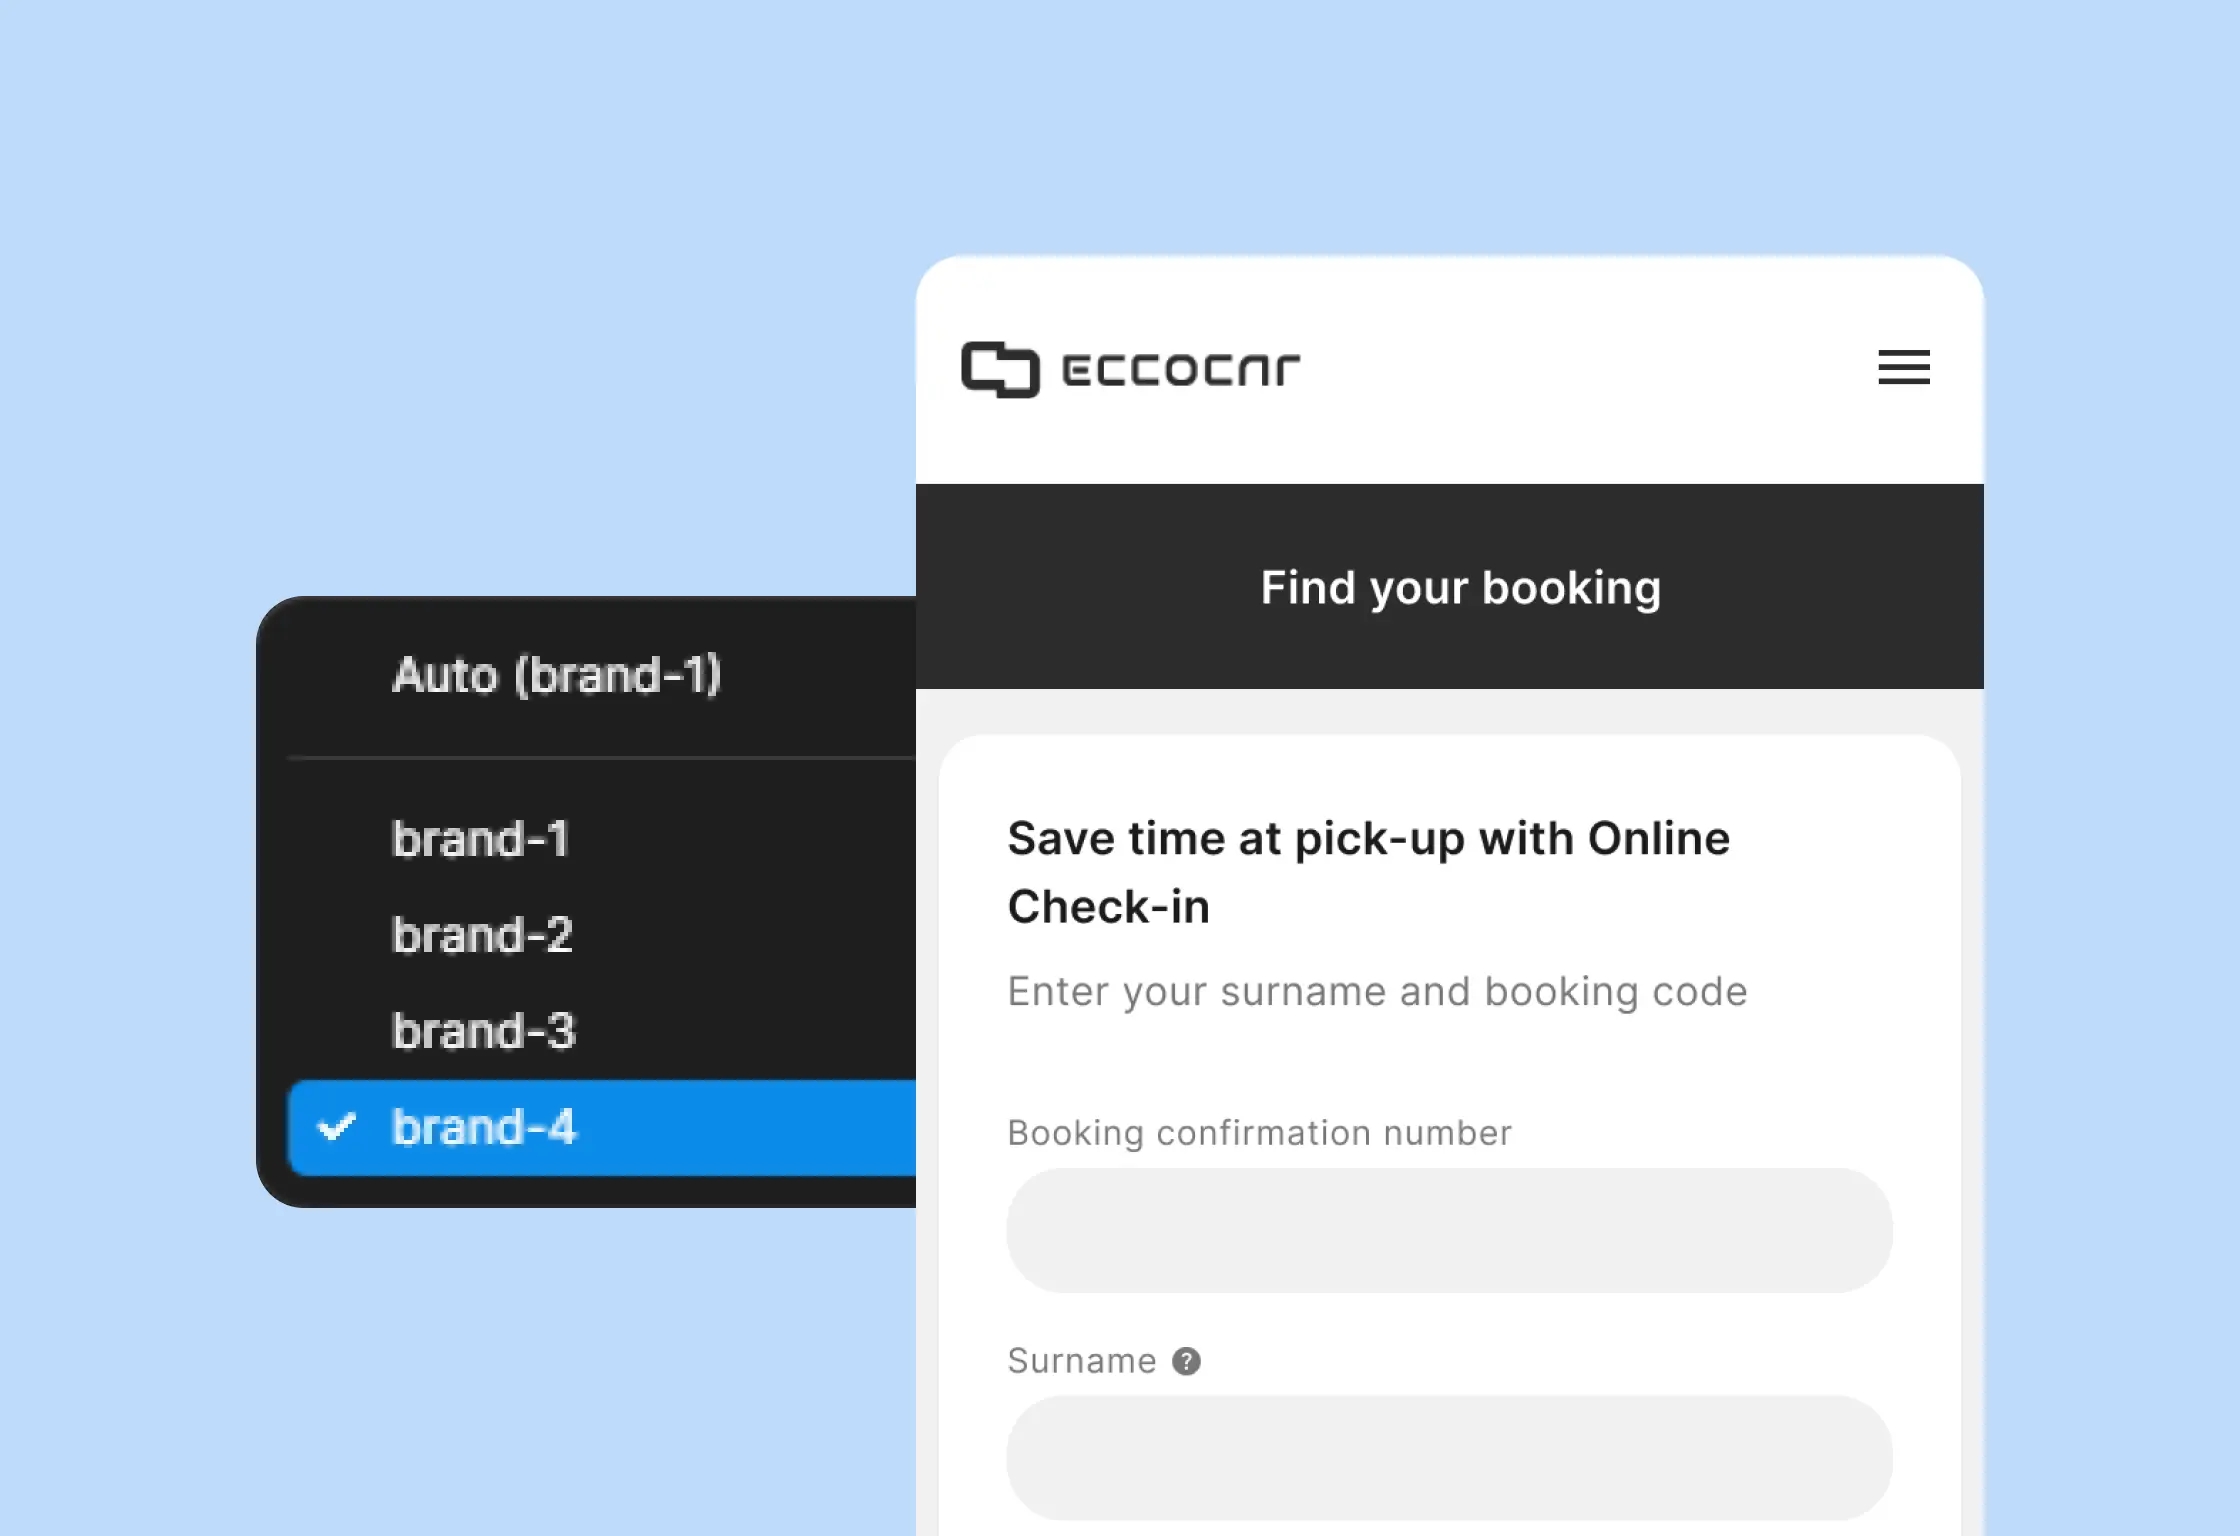This screenshot has width=2240, height=1536.
Task: Click the Find your booking heading
Action: (1460, 588)
